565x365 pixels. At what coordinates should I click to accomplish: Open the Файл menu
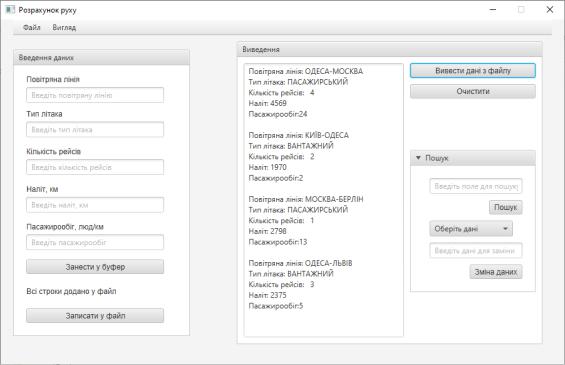coord(32,27)
